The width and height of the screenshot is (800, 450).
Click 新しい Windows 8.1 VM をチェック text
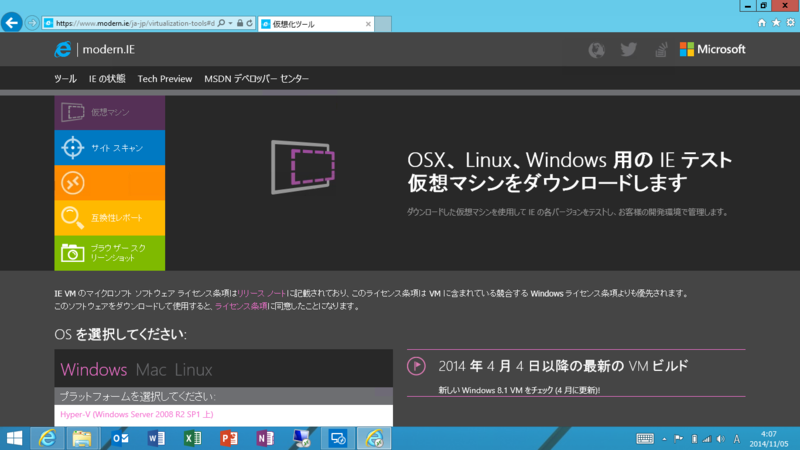519,390
